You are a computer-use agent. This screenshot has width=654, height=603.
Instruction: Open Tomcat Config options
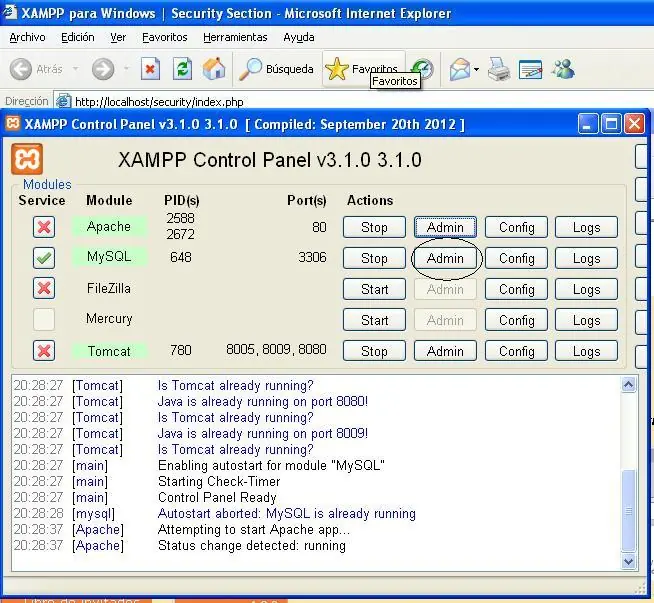pyautogui.click(x=516, y=351)
